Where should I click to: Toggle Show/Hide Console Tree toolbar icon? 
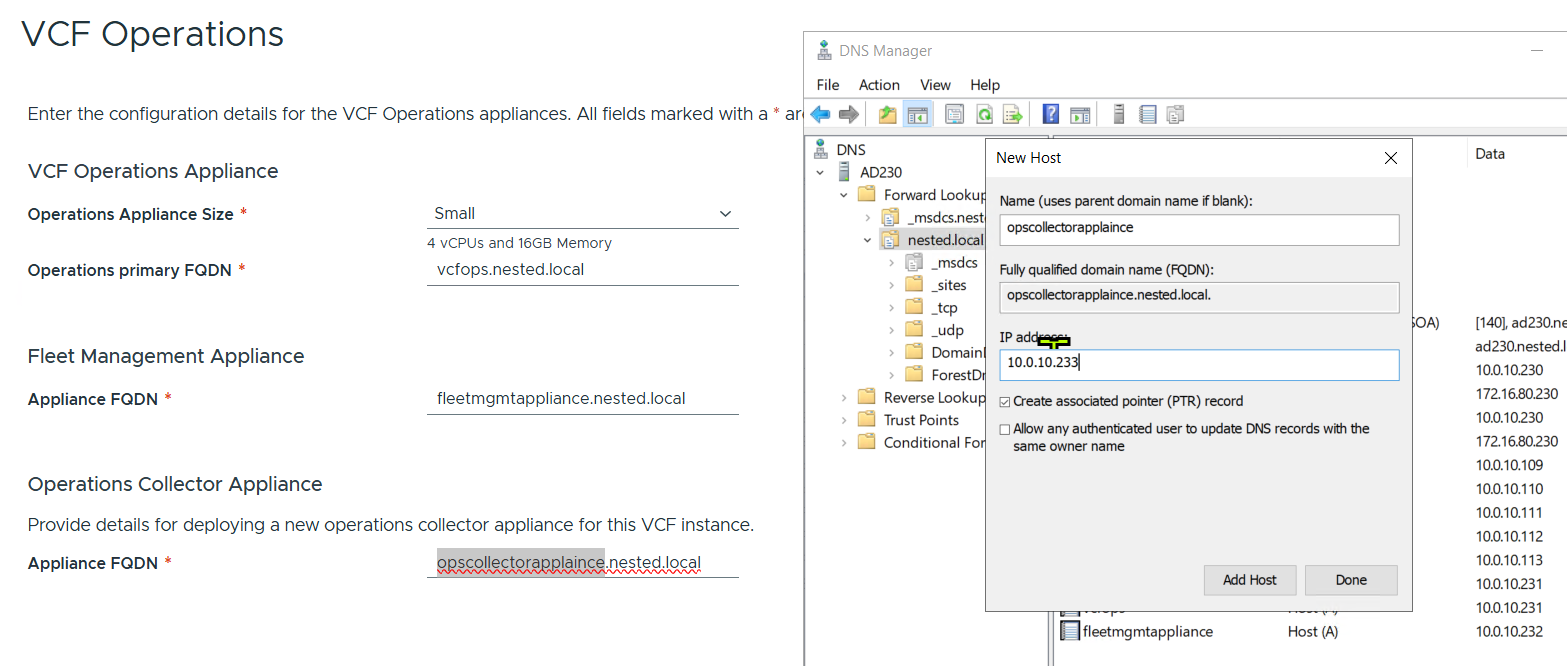tap(917, 114)
